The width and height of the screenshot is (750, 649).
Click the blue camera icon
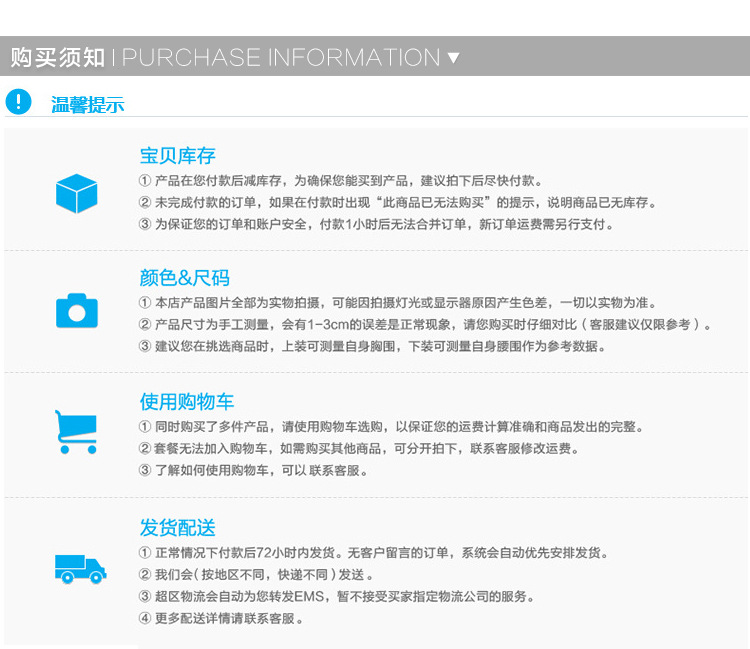(x=77, y=310)
